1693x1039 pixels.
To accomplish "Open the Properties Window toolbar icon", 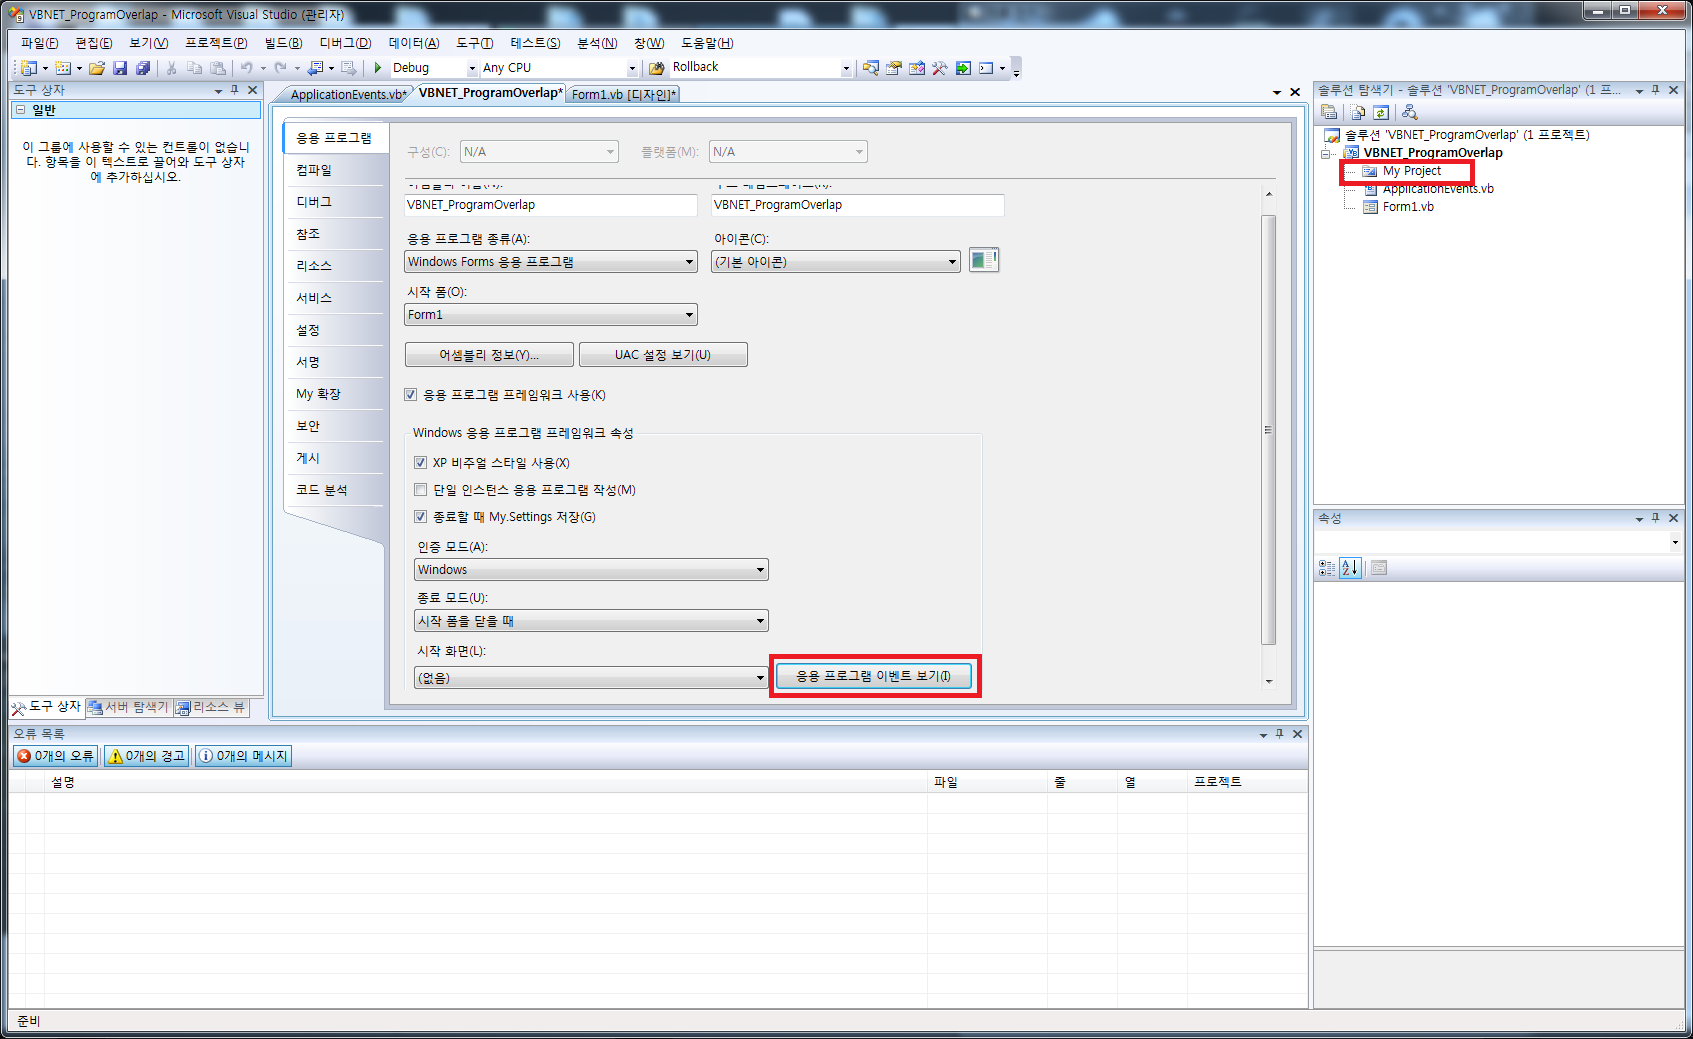I will (894, 68).
